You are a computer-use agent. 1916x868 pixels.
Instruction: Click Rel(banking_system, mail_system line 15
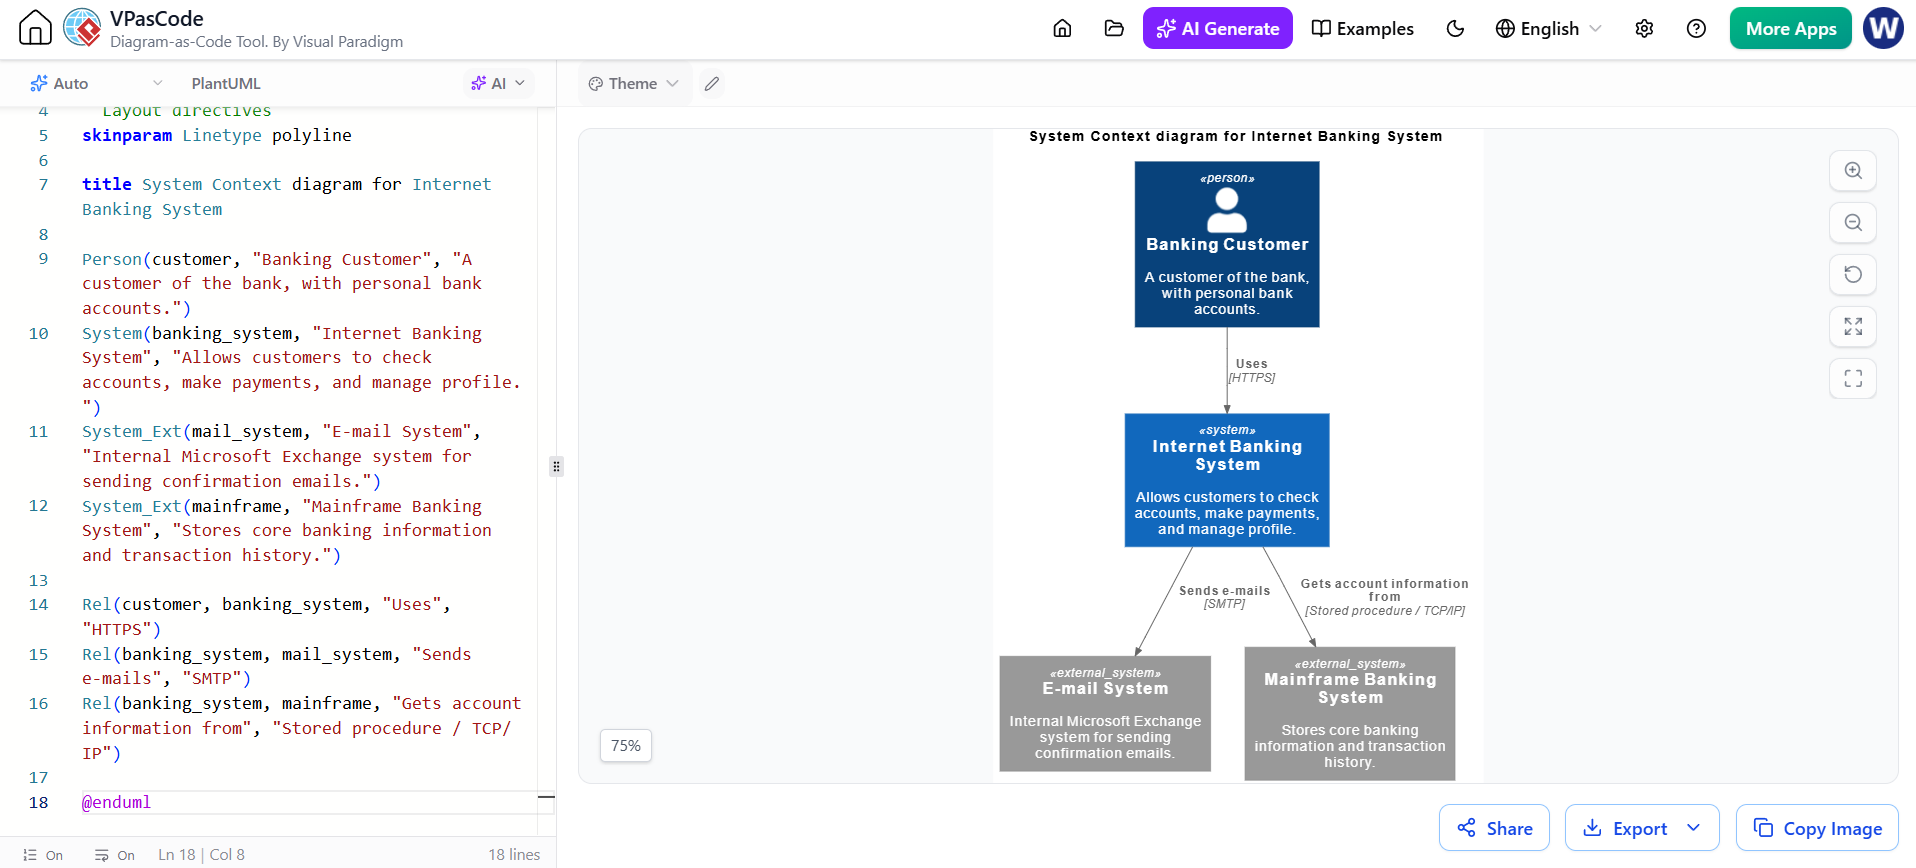click(x=277, y=666)
